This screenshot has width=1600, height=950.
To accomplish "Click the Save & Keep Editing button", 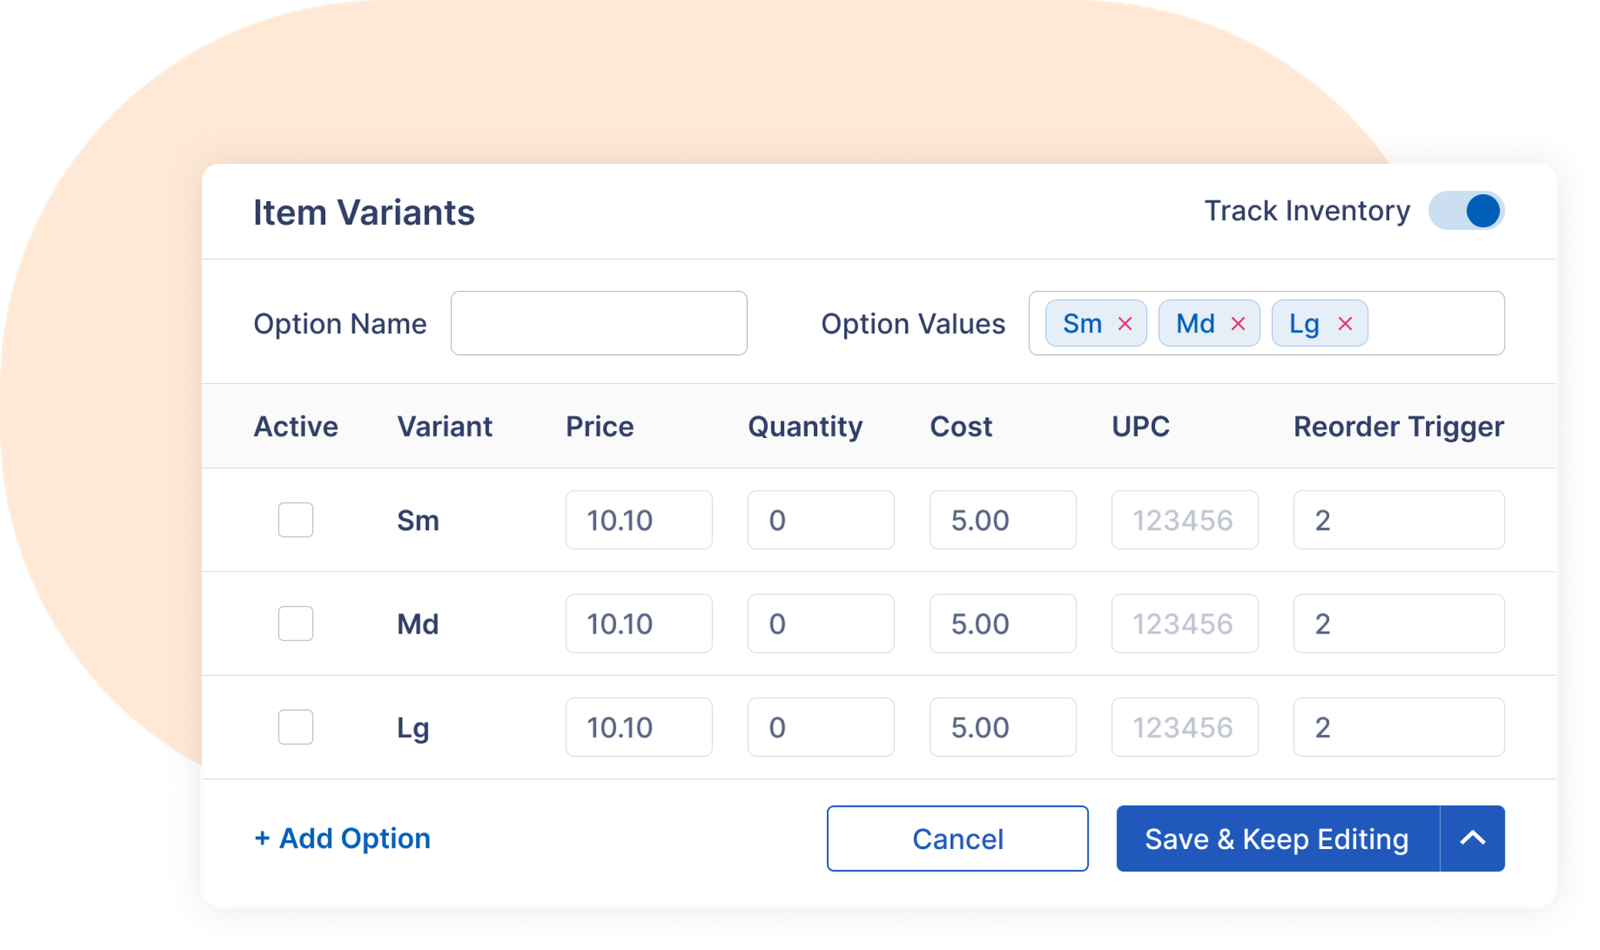I will [x=1277, y=839].
